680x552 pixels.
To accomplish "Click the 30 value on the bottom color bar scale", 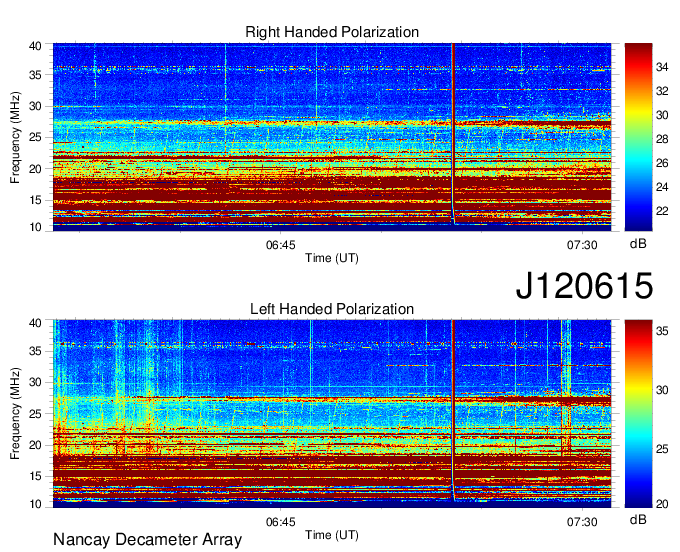I will 662,390.
